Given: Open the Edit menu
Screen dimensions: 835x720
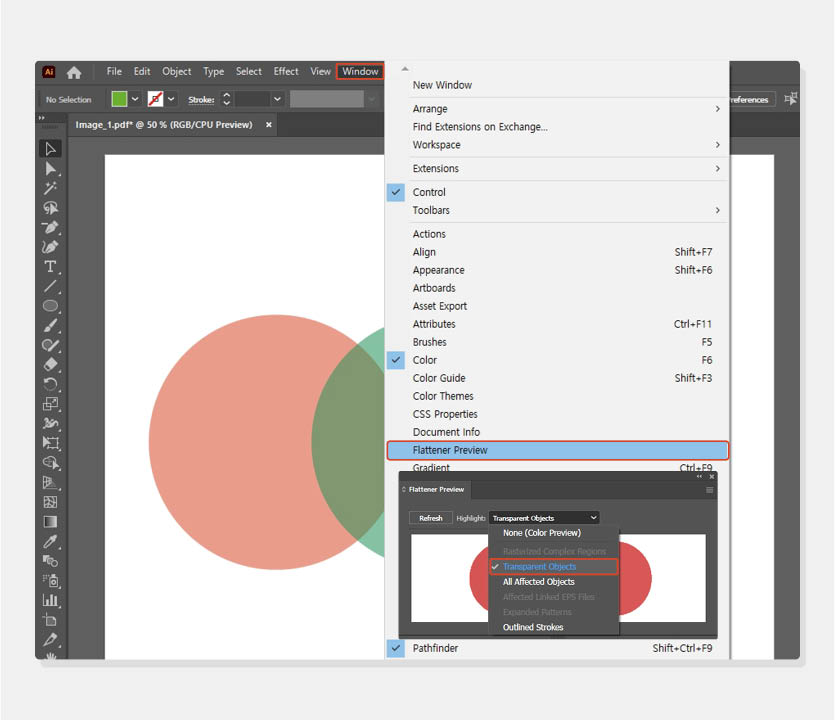Looking at the screenshot, I should [142, 71].
